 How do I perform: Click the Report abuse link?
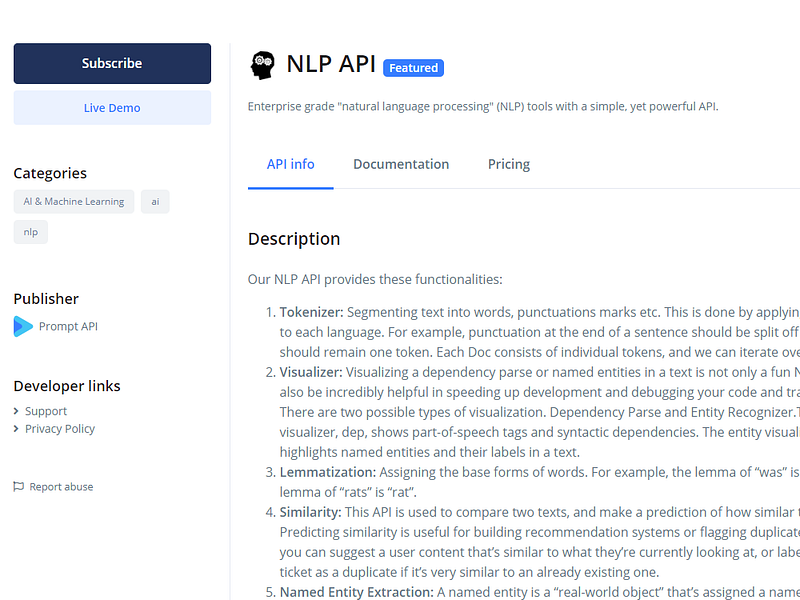pos(61,487)
